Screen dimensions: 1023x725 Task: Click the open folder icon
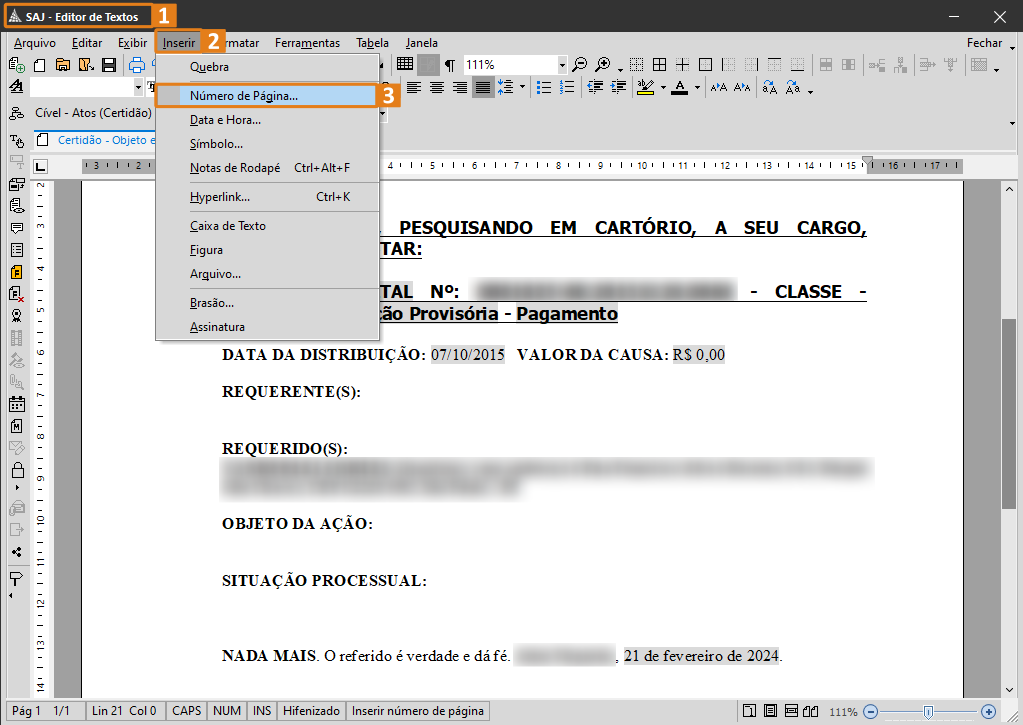tap(63, 65)
